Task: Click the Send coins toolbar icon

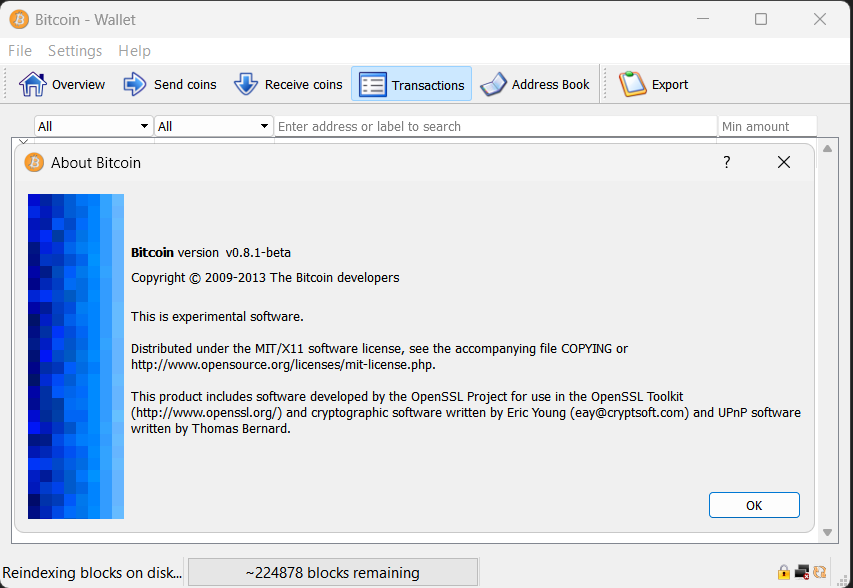Action: (x=134, y=84)
